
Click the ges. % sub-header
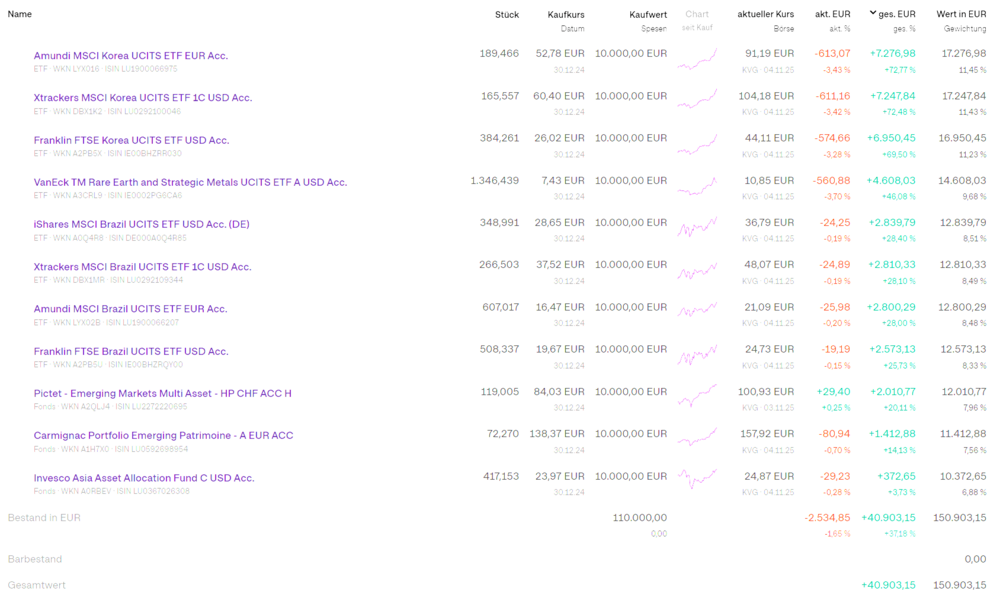(x=904, y=29)
